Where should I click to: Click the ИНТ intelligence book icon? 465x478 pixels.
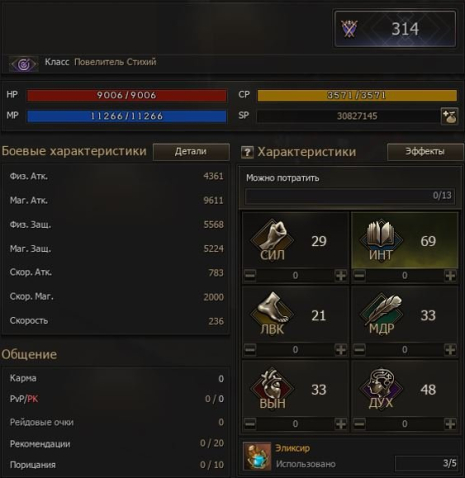381,239
